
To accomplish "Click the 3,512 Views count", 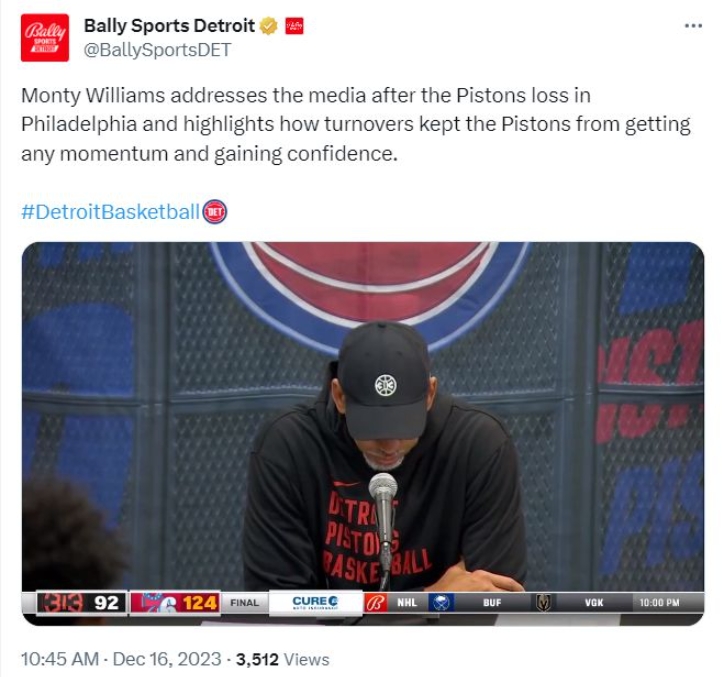I will coord(283,659).
